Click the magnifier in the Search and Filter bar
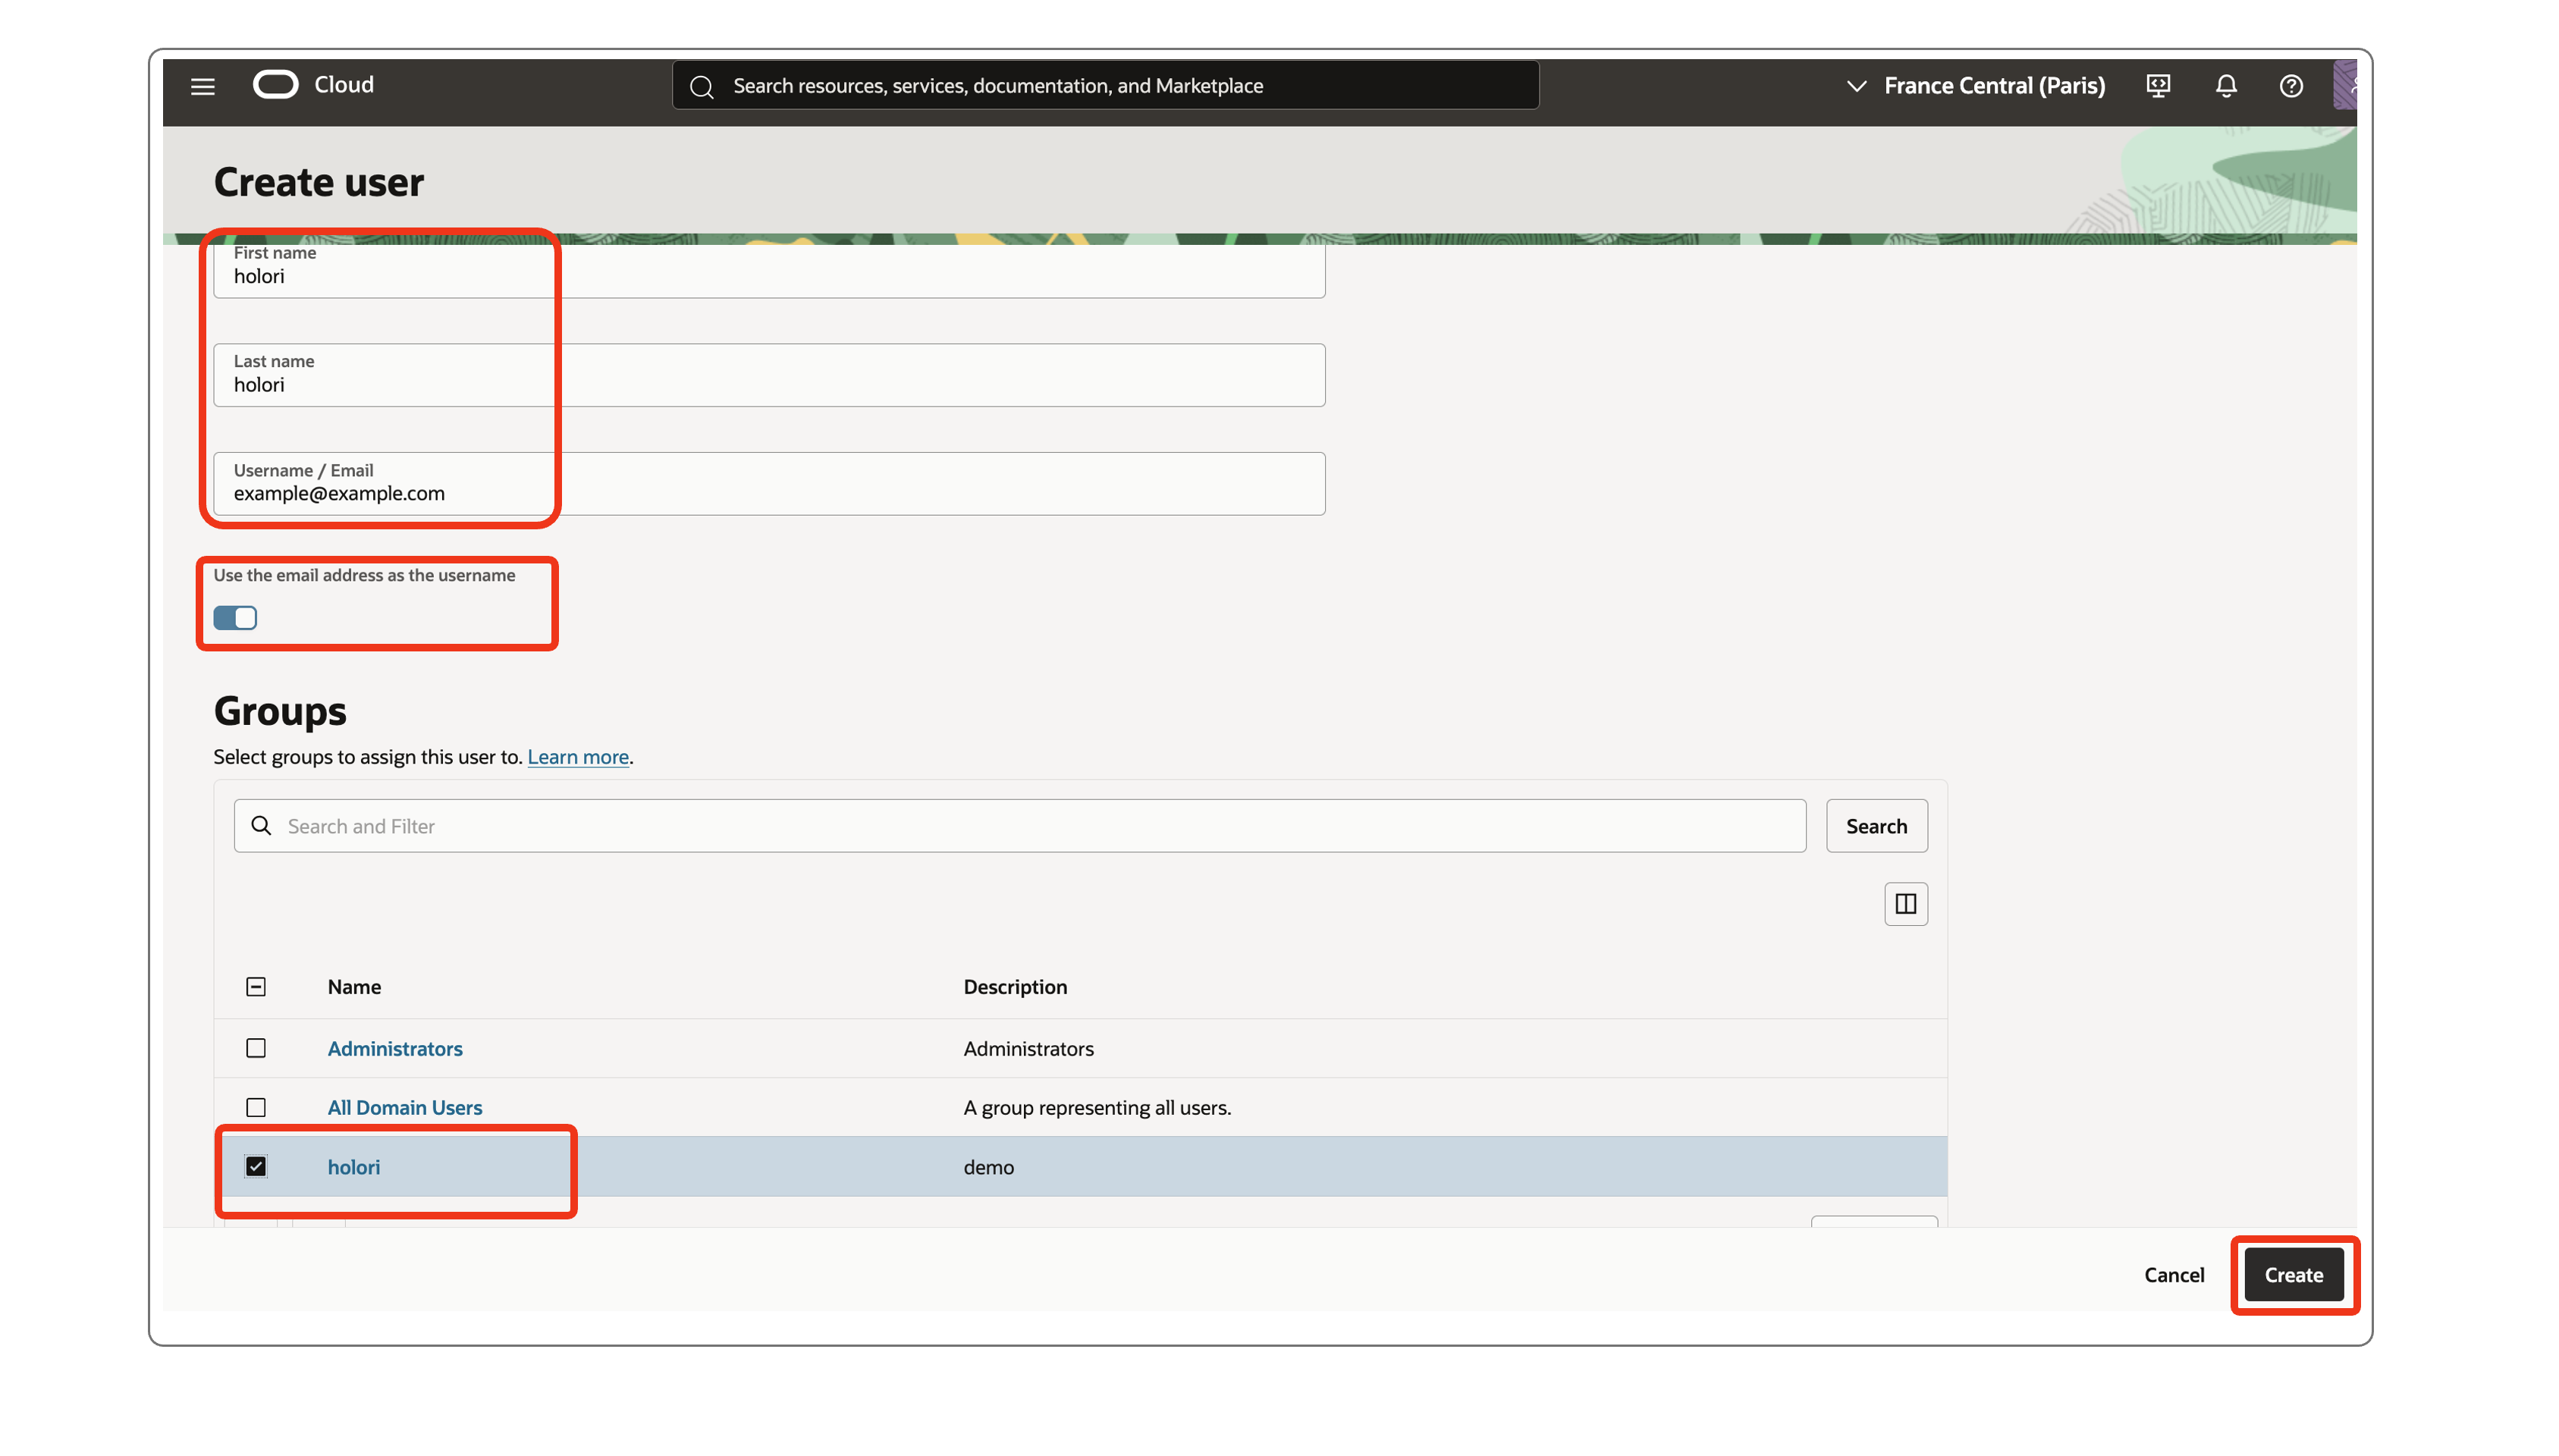Viewport: 2559px width, 1456px height. [x=261, y=826]
